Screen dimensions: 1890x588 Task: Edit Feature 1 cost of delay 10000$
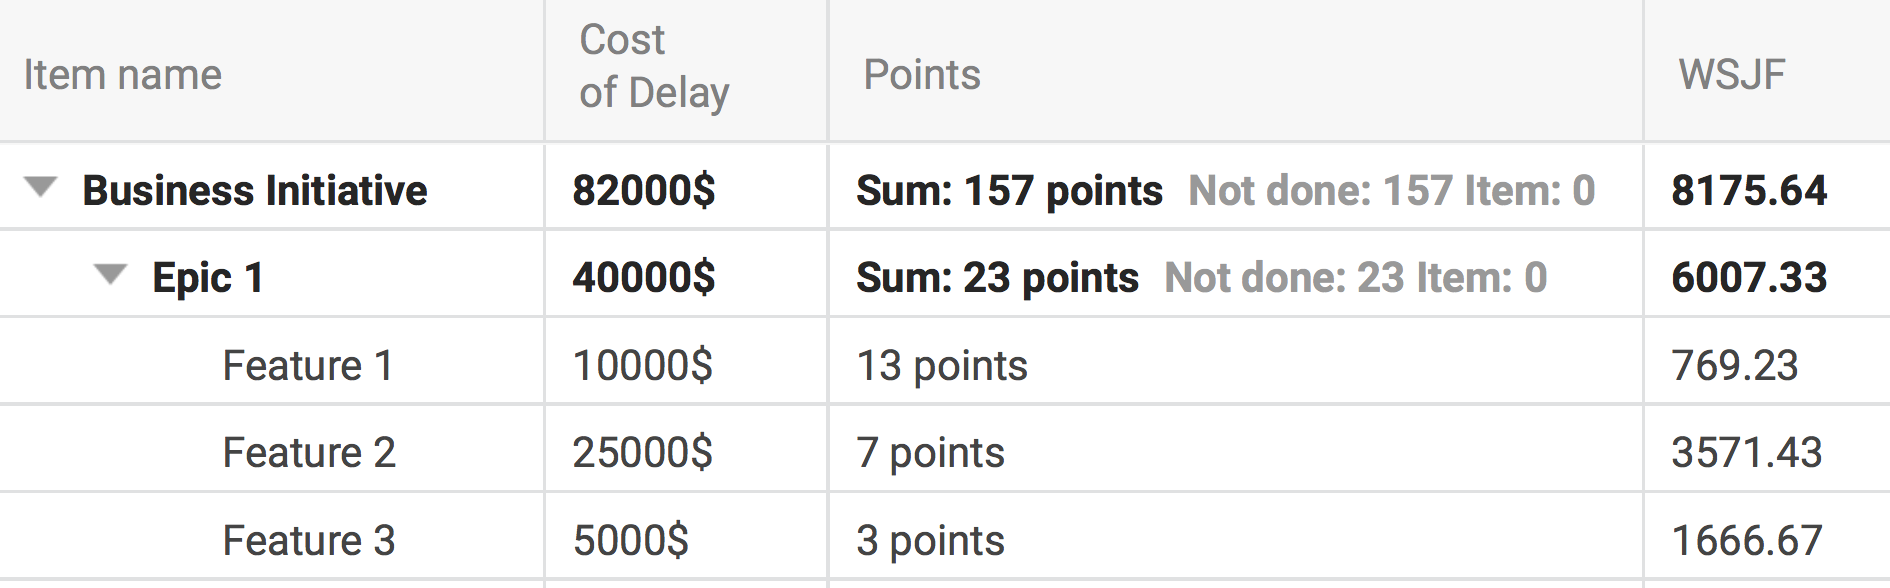tap(642, 366)
